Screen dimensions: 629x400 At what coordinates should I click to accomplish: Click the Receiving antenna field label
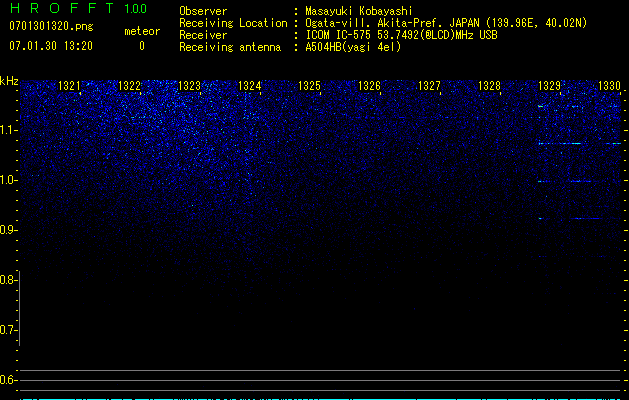click(230, 47)
